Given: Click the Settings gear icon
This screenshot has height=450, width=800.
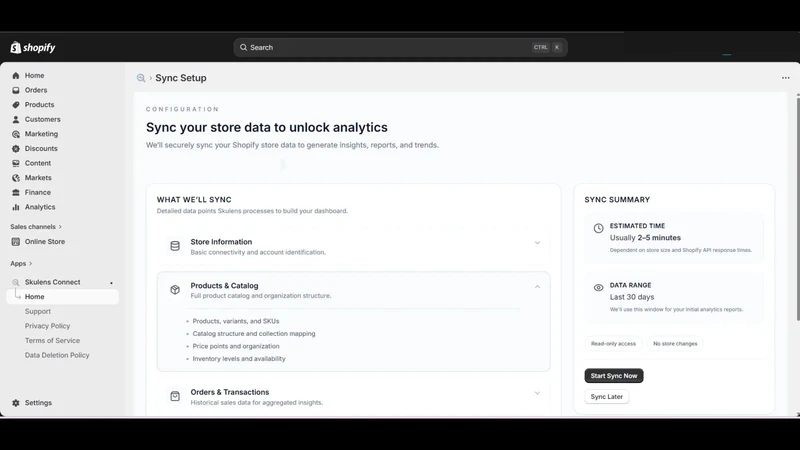Looking at the screenshot, I should pyautogui.click(x=16, y=403).
